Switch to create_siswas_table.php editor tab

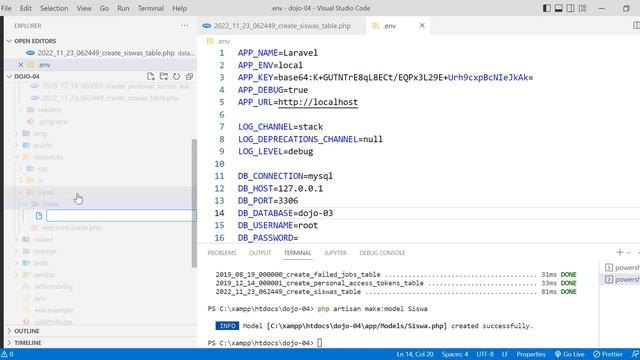pyautogui.click(x=282, y=25)
